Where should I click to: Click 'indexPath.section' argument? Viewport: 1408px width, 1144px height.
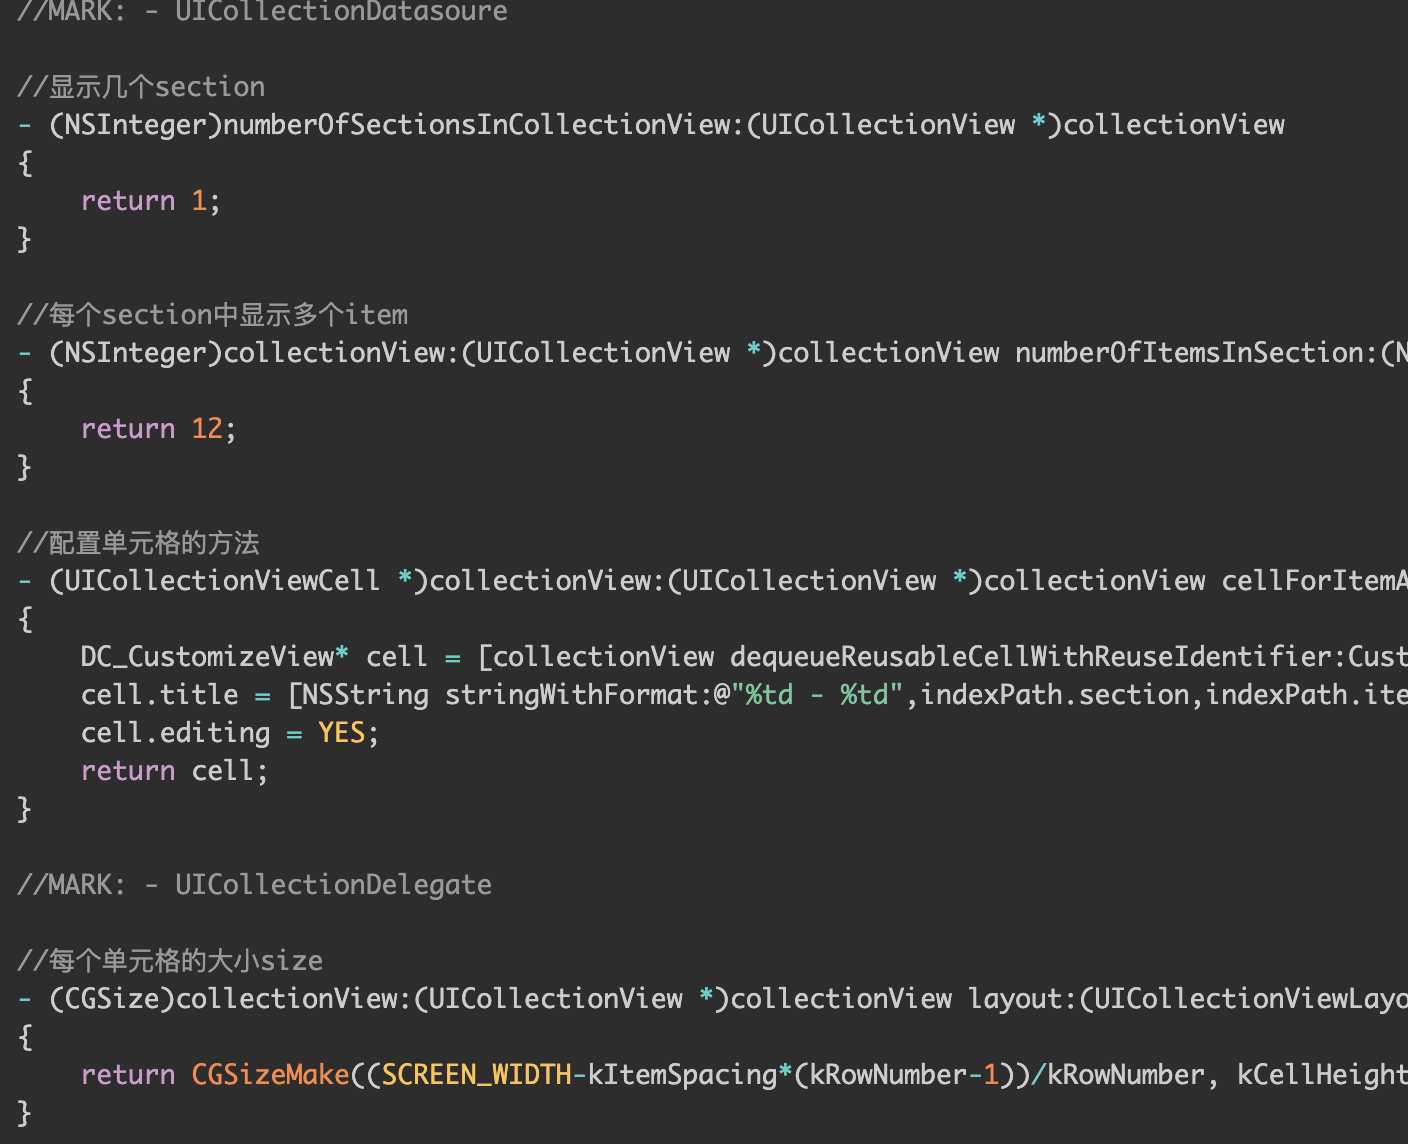[x=1054, y=695]
